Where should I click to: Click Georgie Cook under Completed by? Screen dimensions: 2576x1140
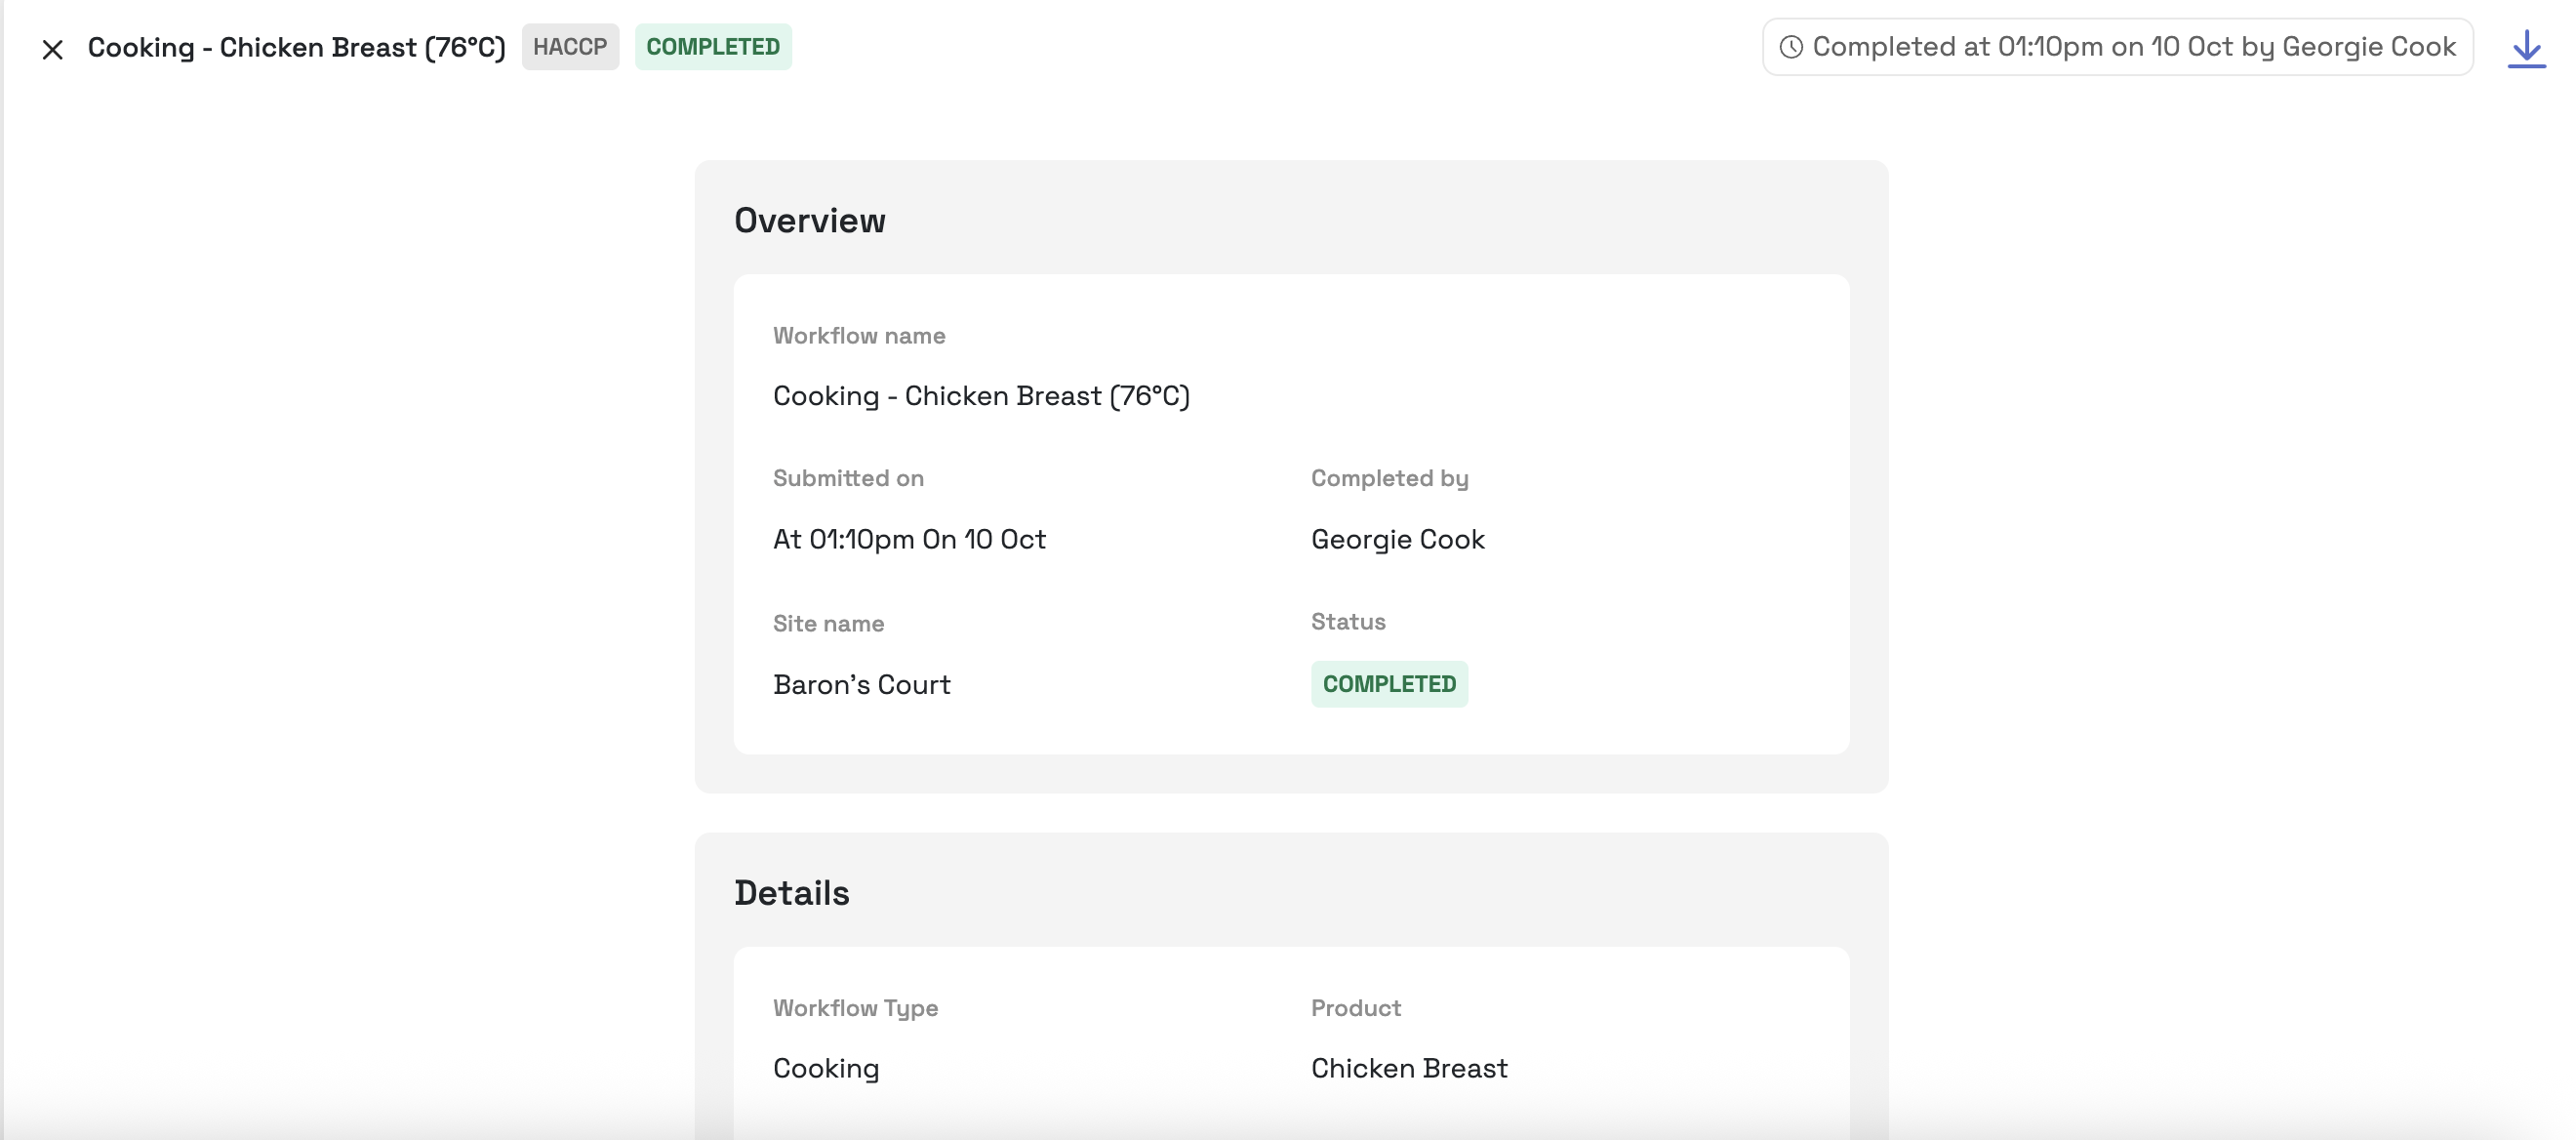[1397, 540]
